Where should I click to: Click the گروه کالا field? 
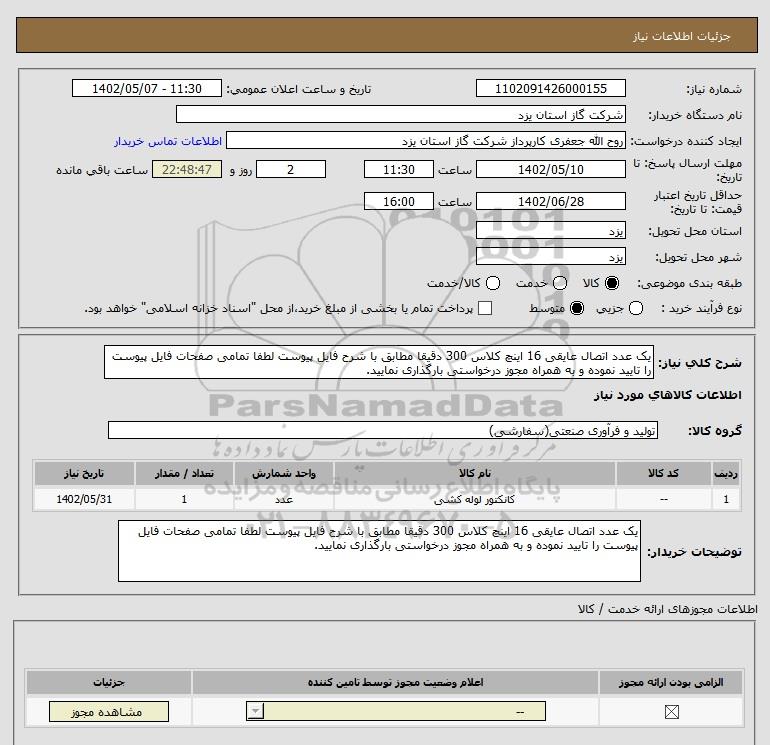383,430
